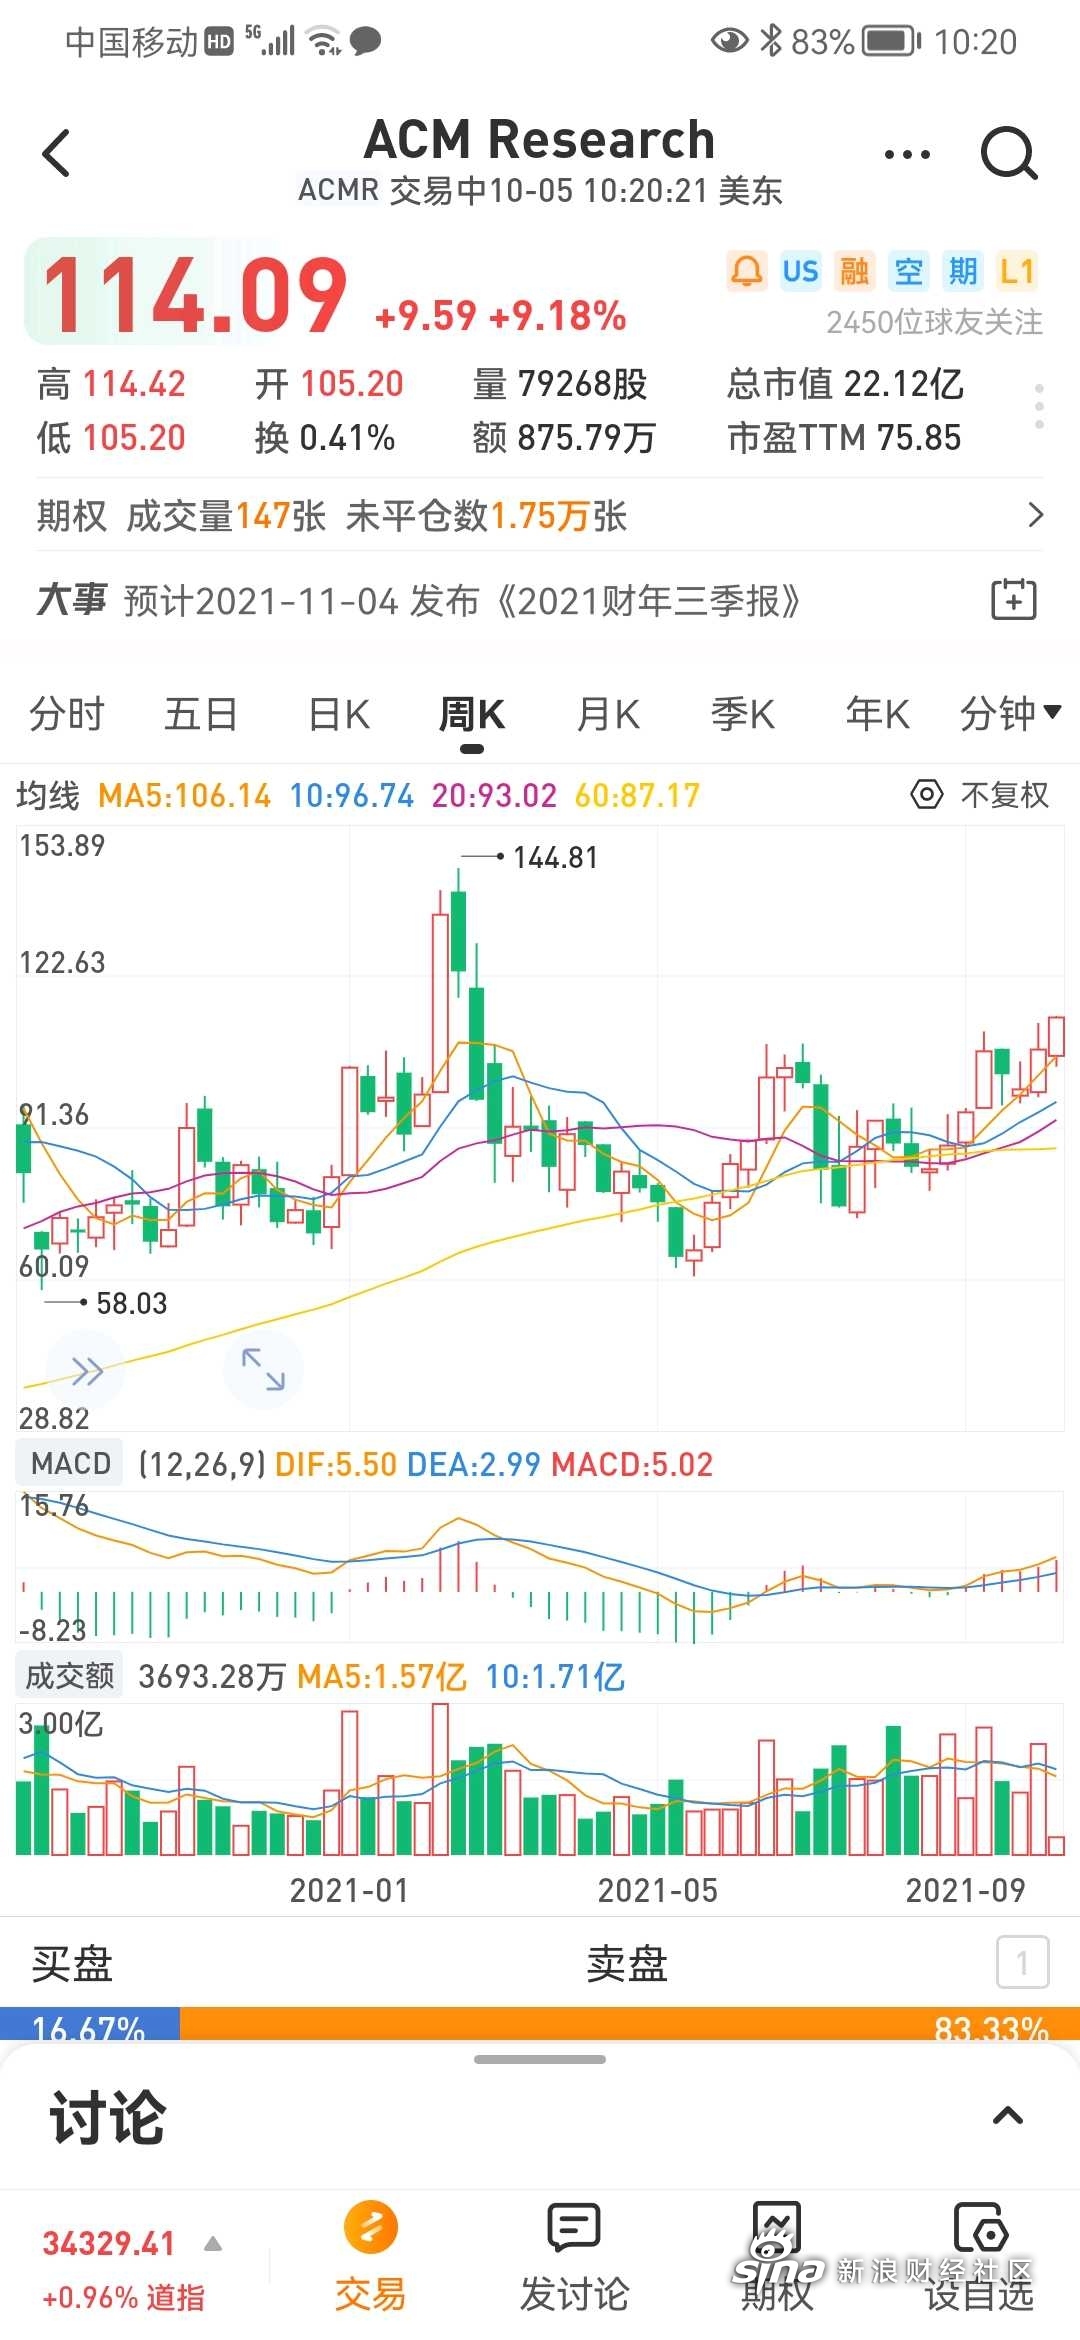The height and width of the screenshot is (2340, 1080).
Task: Tap the double-arrow chart scroll button
Action: 87,1371
